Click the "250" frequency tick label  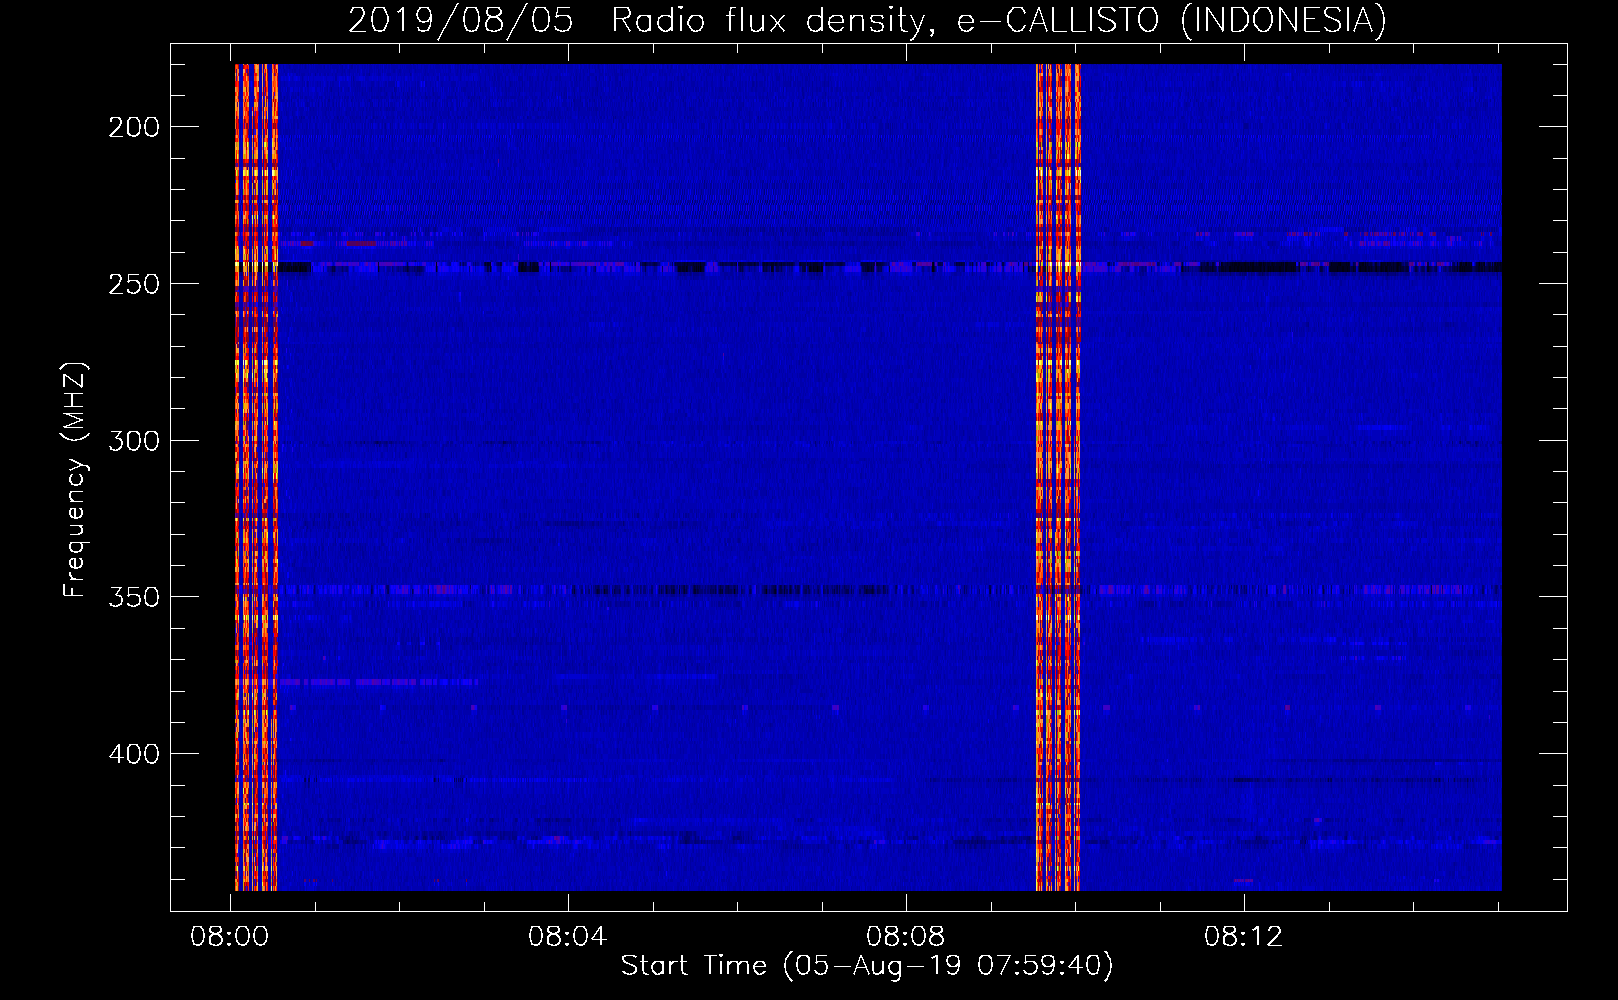[x=133, y=284]
